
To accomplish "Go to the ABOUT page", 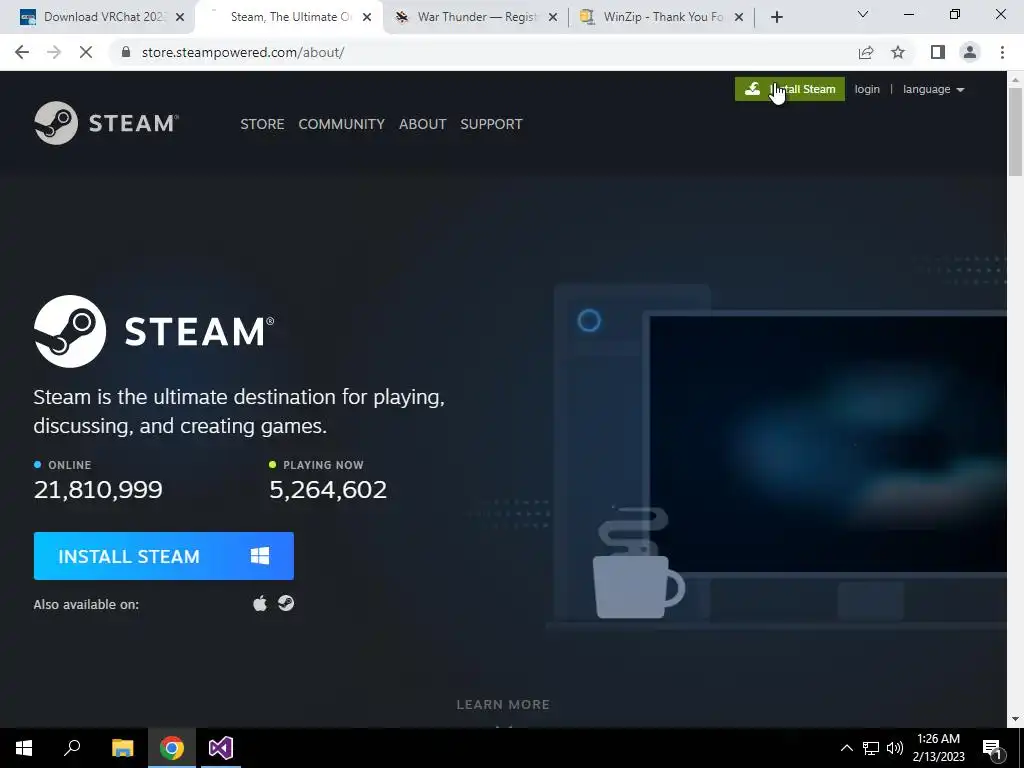I will point(423,124).
